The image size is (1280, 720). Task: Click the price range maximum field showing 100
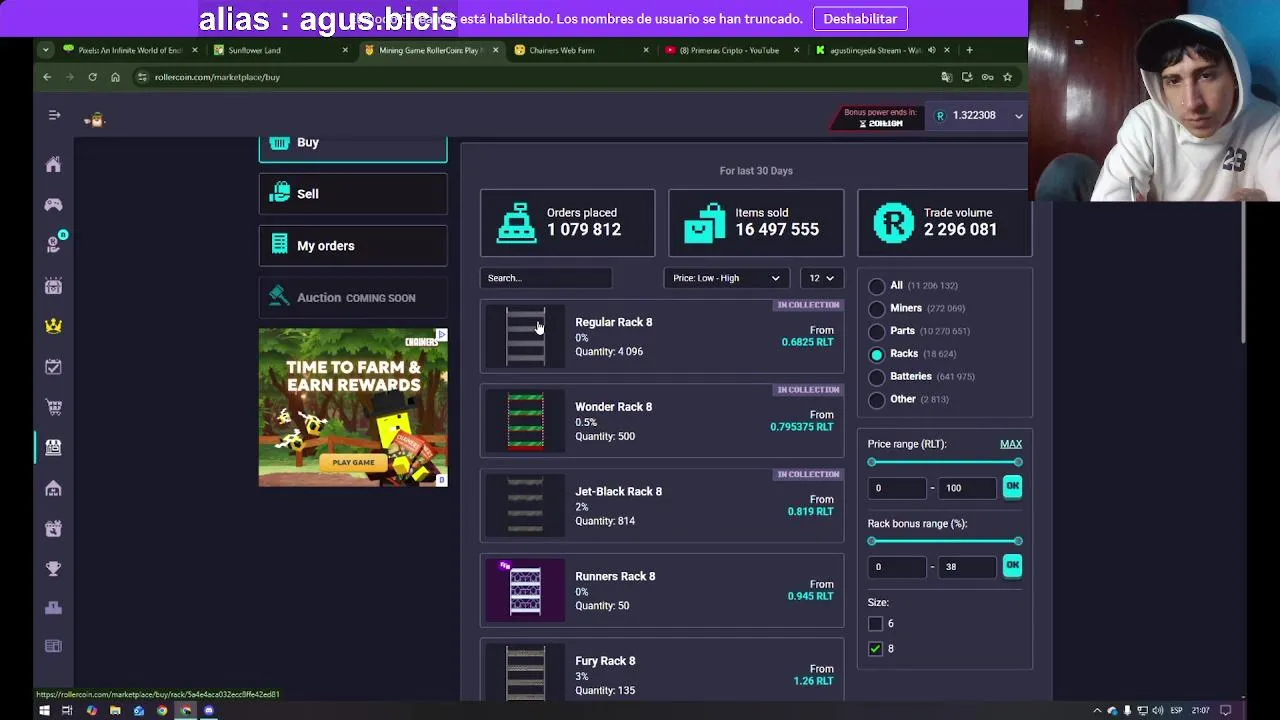(x=967, y=488)
